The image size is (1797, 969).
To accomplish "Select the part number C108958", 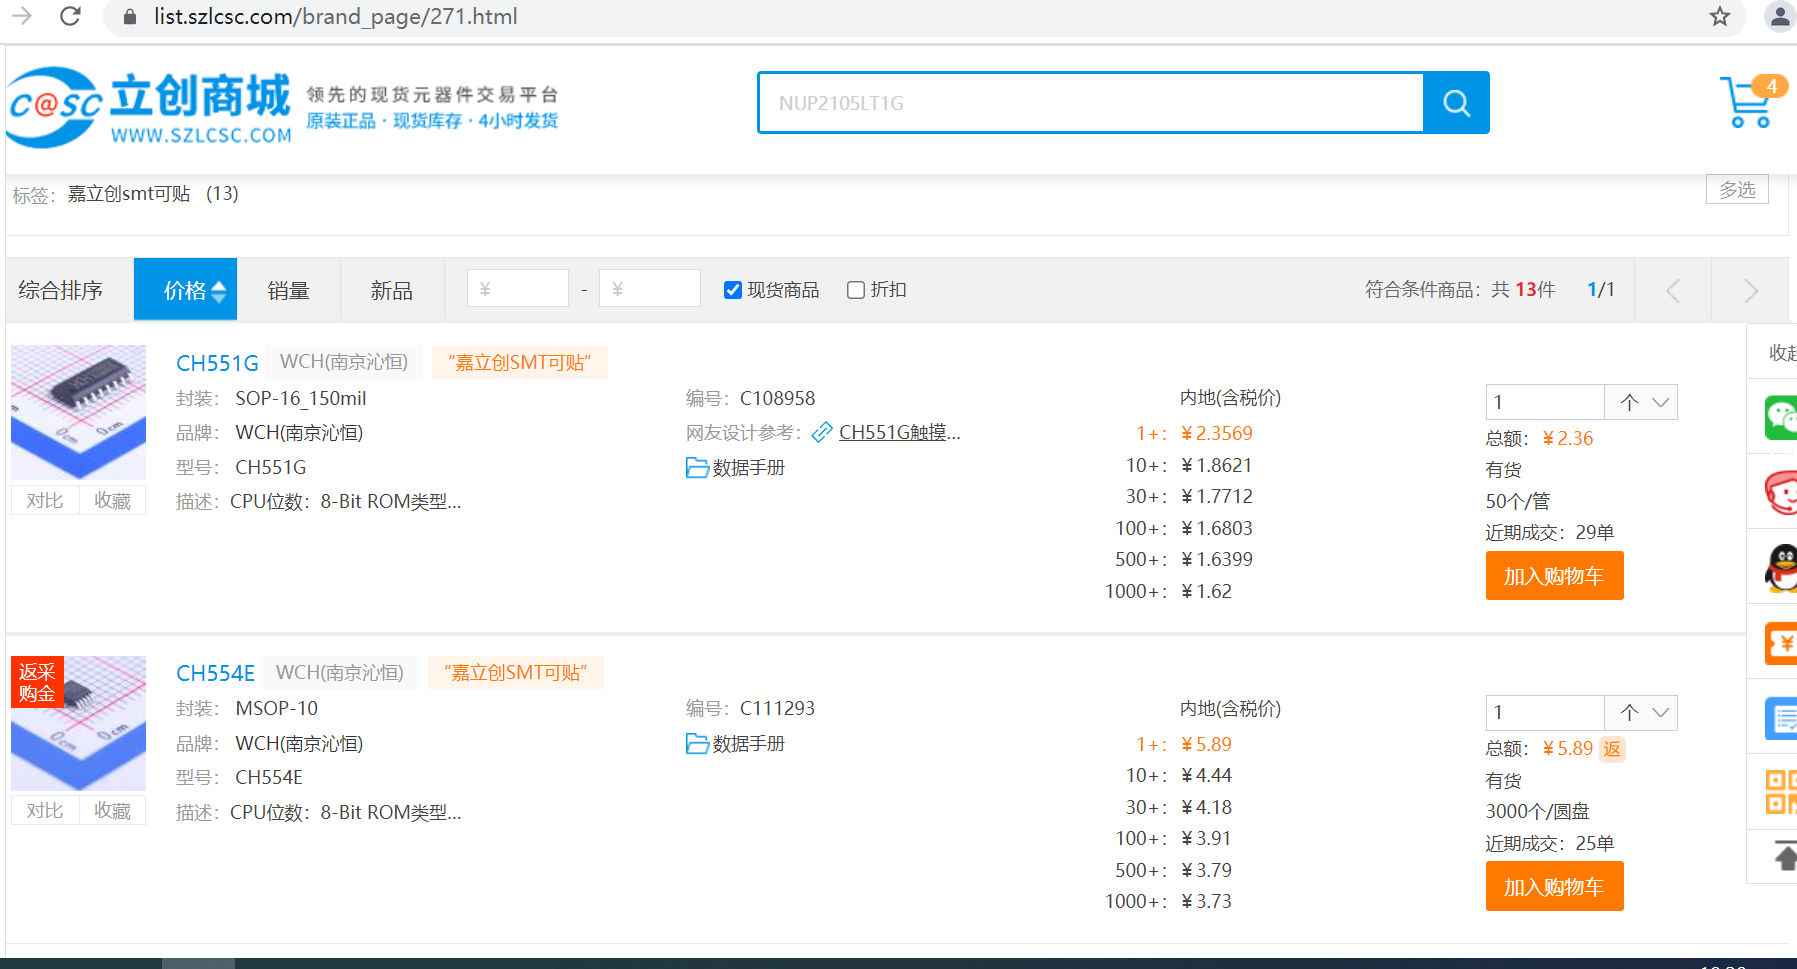I will click(778, 398).
